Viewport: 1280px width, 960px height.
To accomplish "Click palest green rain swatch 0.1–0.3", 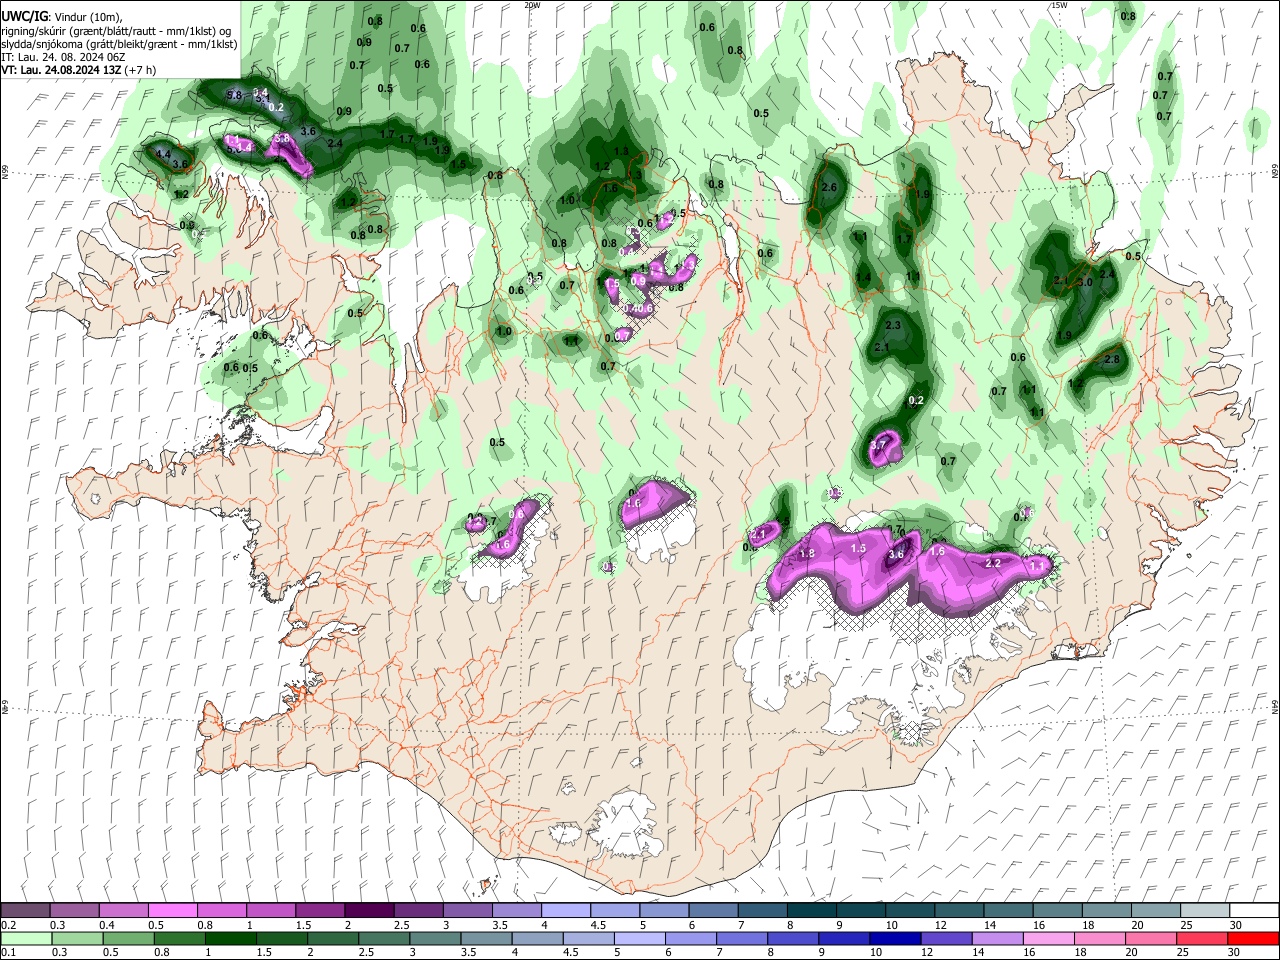I will 25,938.
